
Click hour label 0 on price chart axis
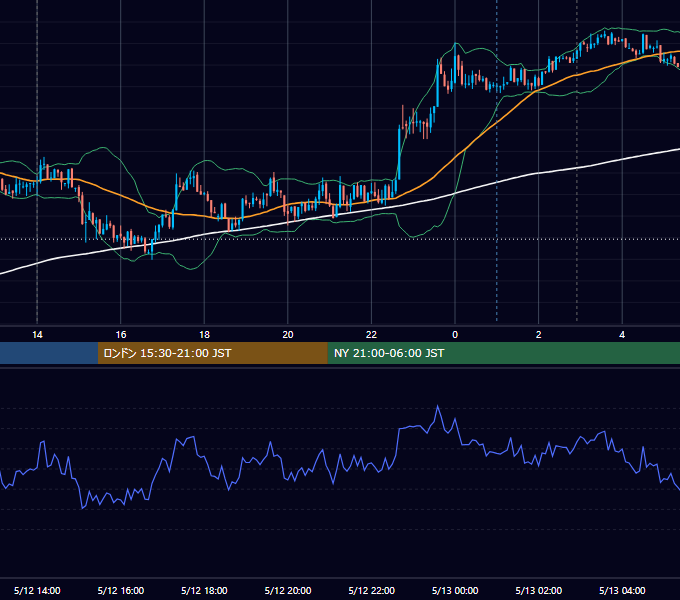(x=455, y=335)
